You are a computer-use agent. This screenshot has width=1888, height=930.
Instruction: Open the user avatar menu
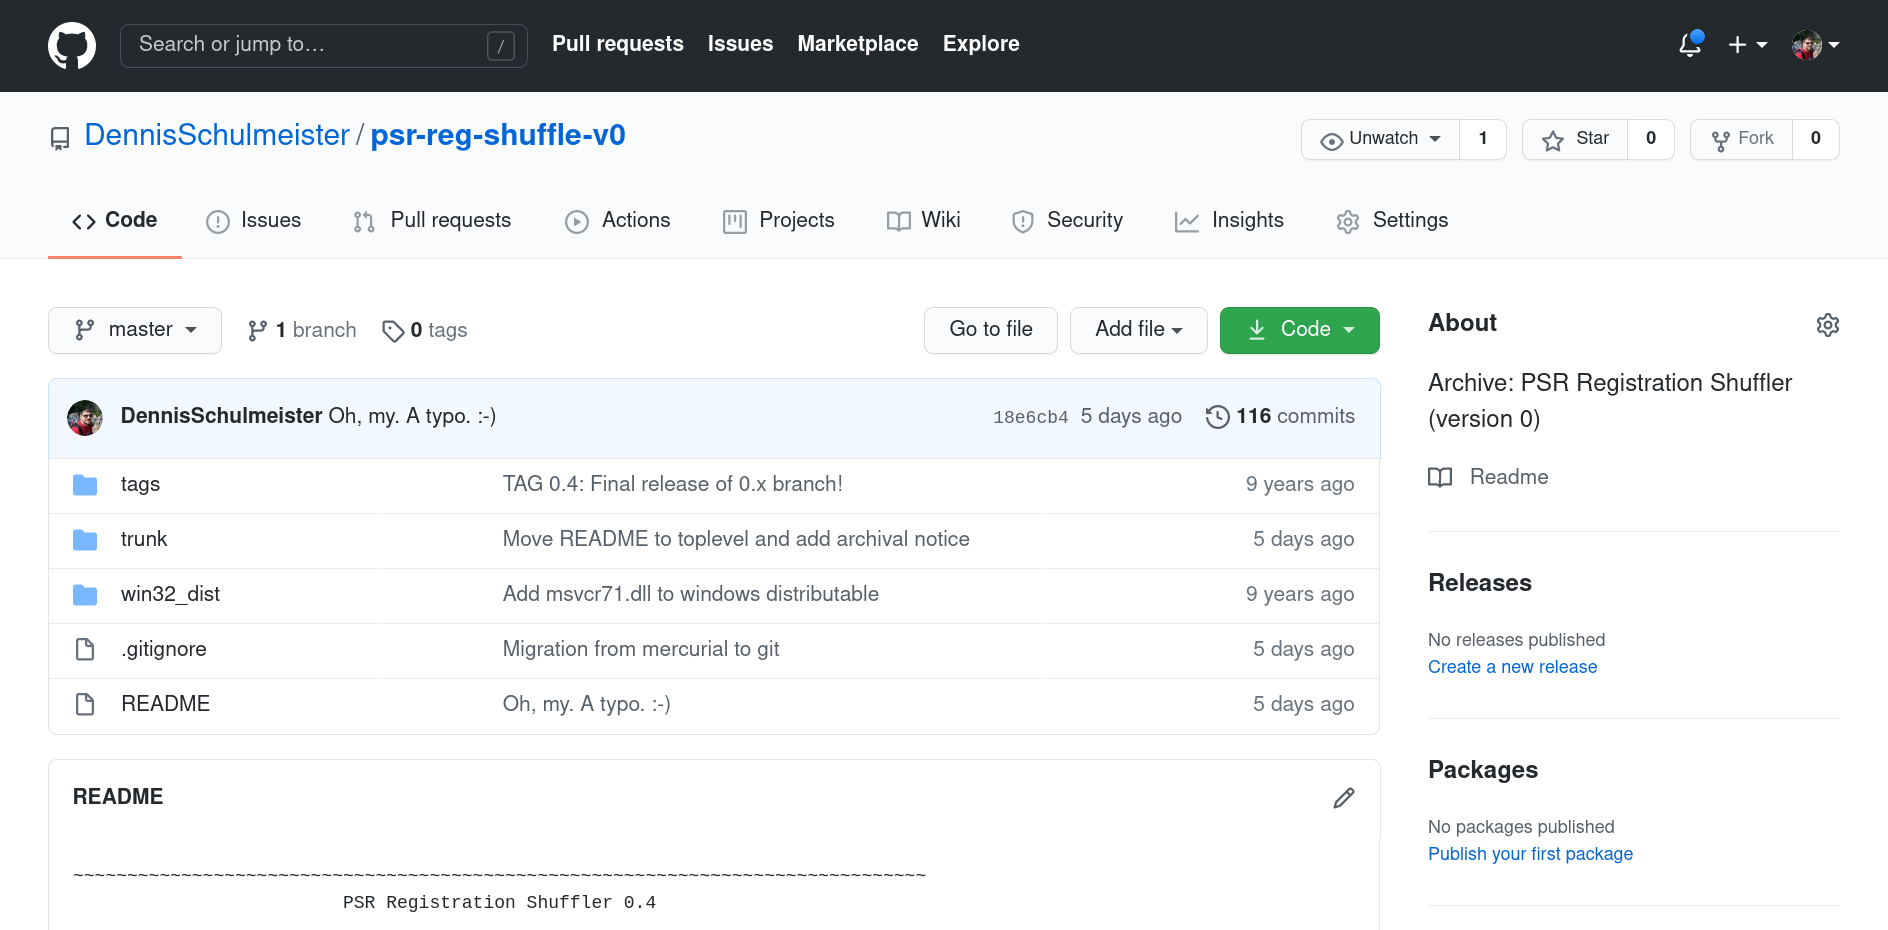tap(1815, 45)
